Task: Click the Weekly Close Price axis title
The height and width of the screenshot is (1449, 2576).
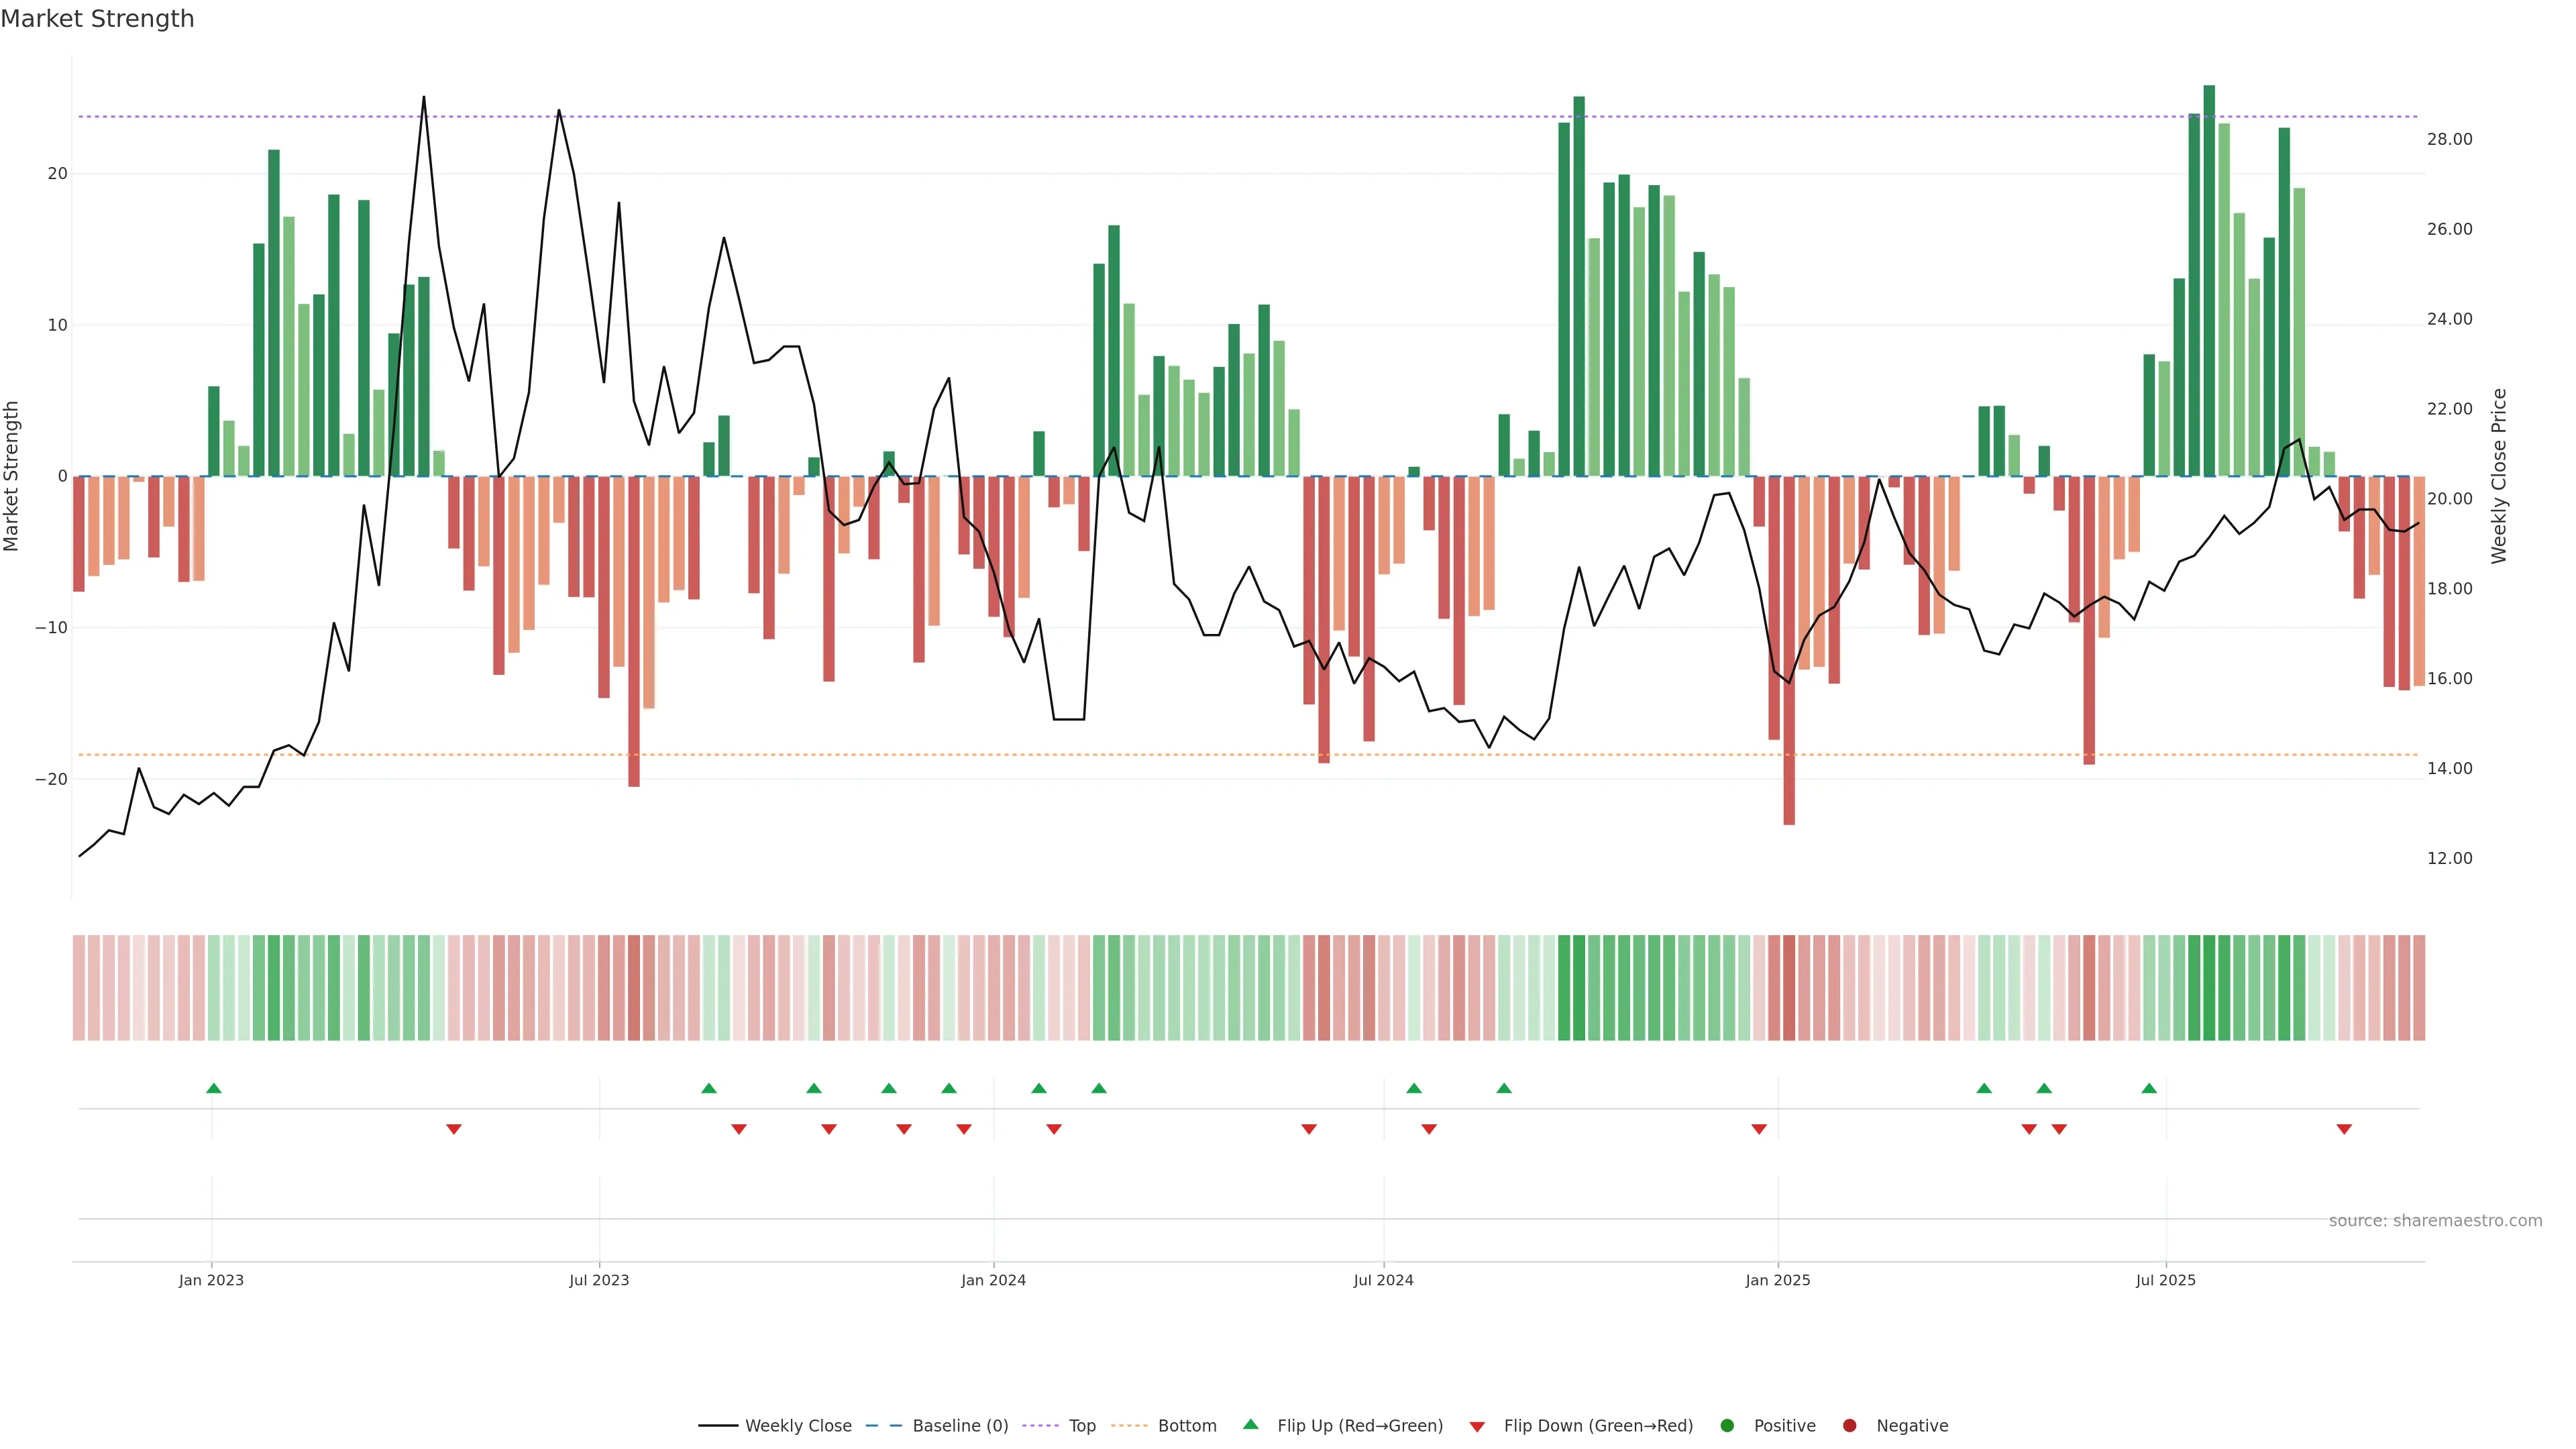Action: (x=2499, y=476)
